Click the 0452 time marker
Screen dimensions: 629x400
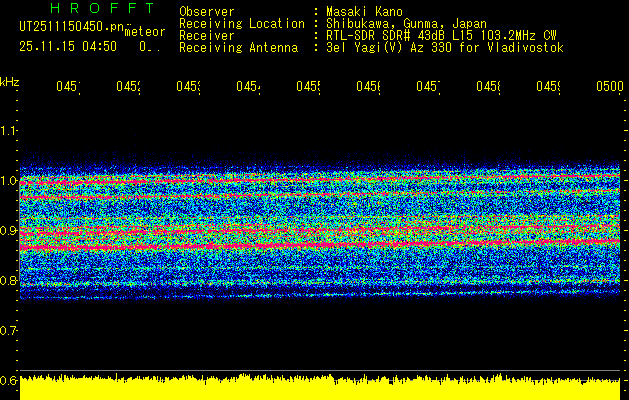point(128,86)
